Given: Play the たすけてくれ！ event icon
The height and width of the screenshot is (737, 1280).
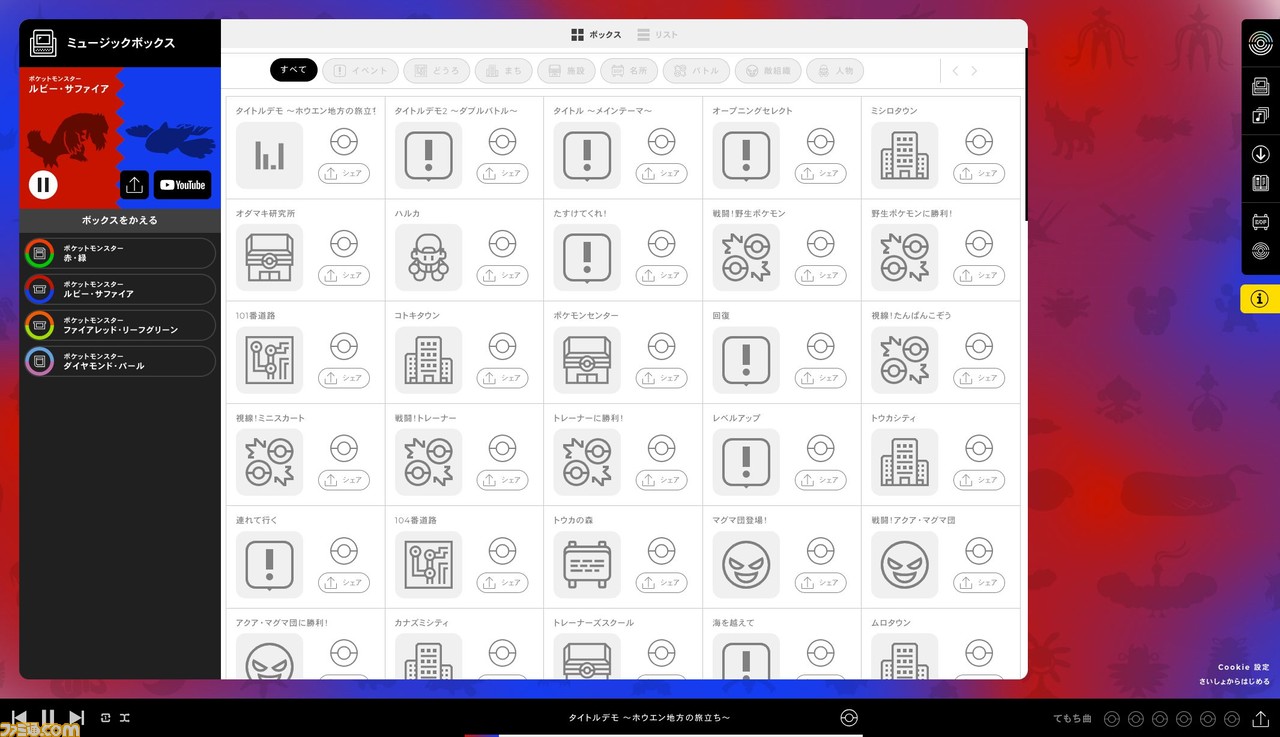Looking at the screenshot, I should coord(587,257).
